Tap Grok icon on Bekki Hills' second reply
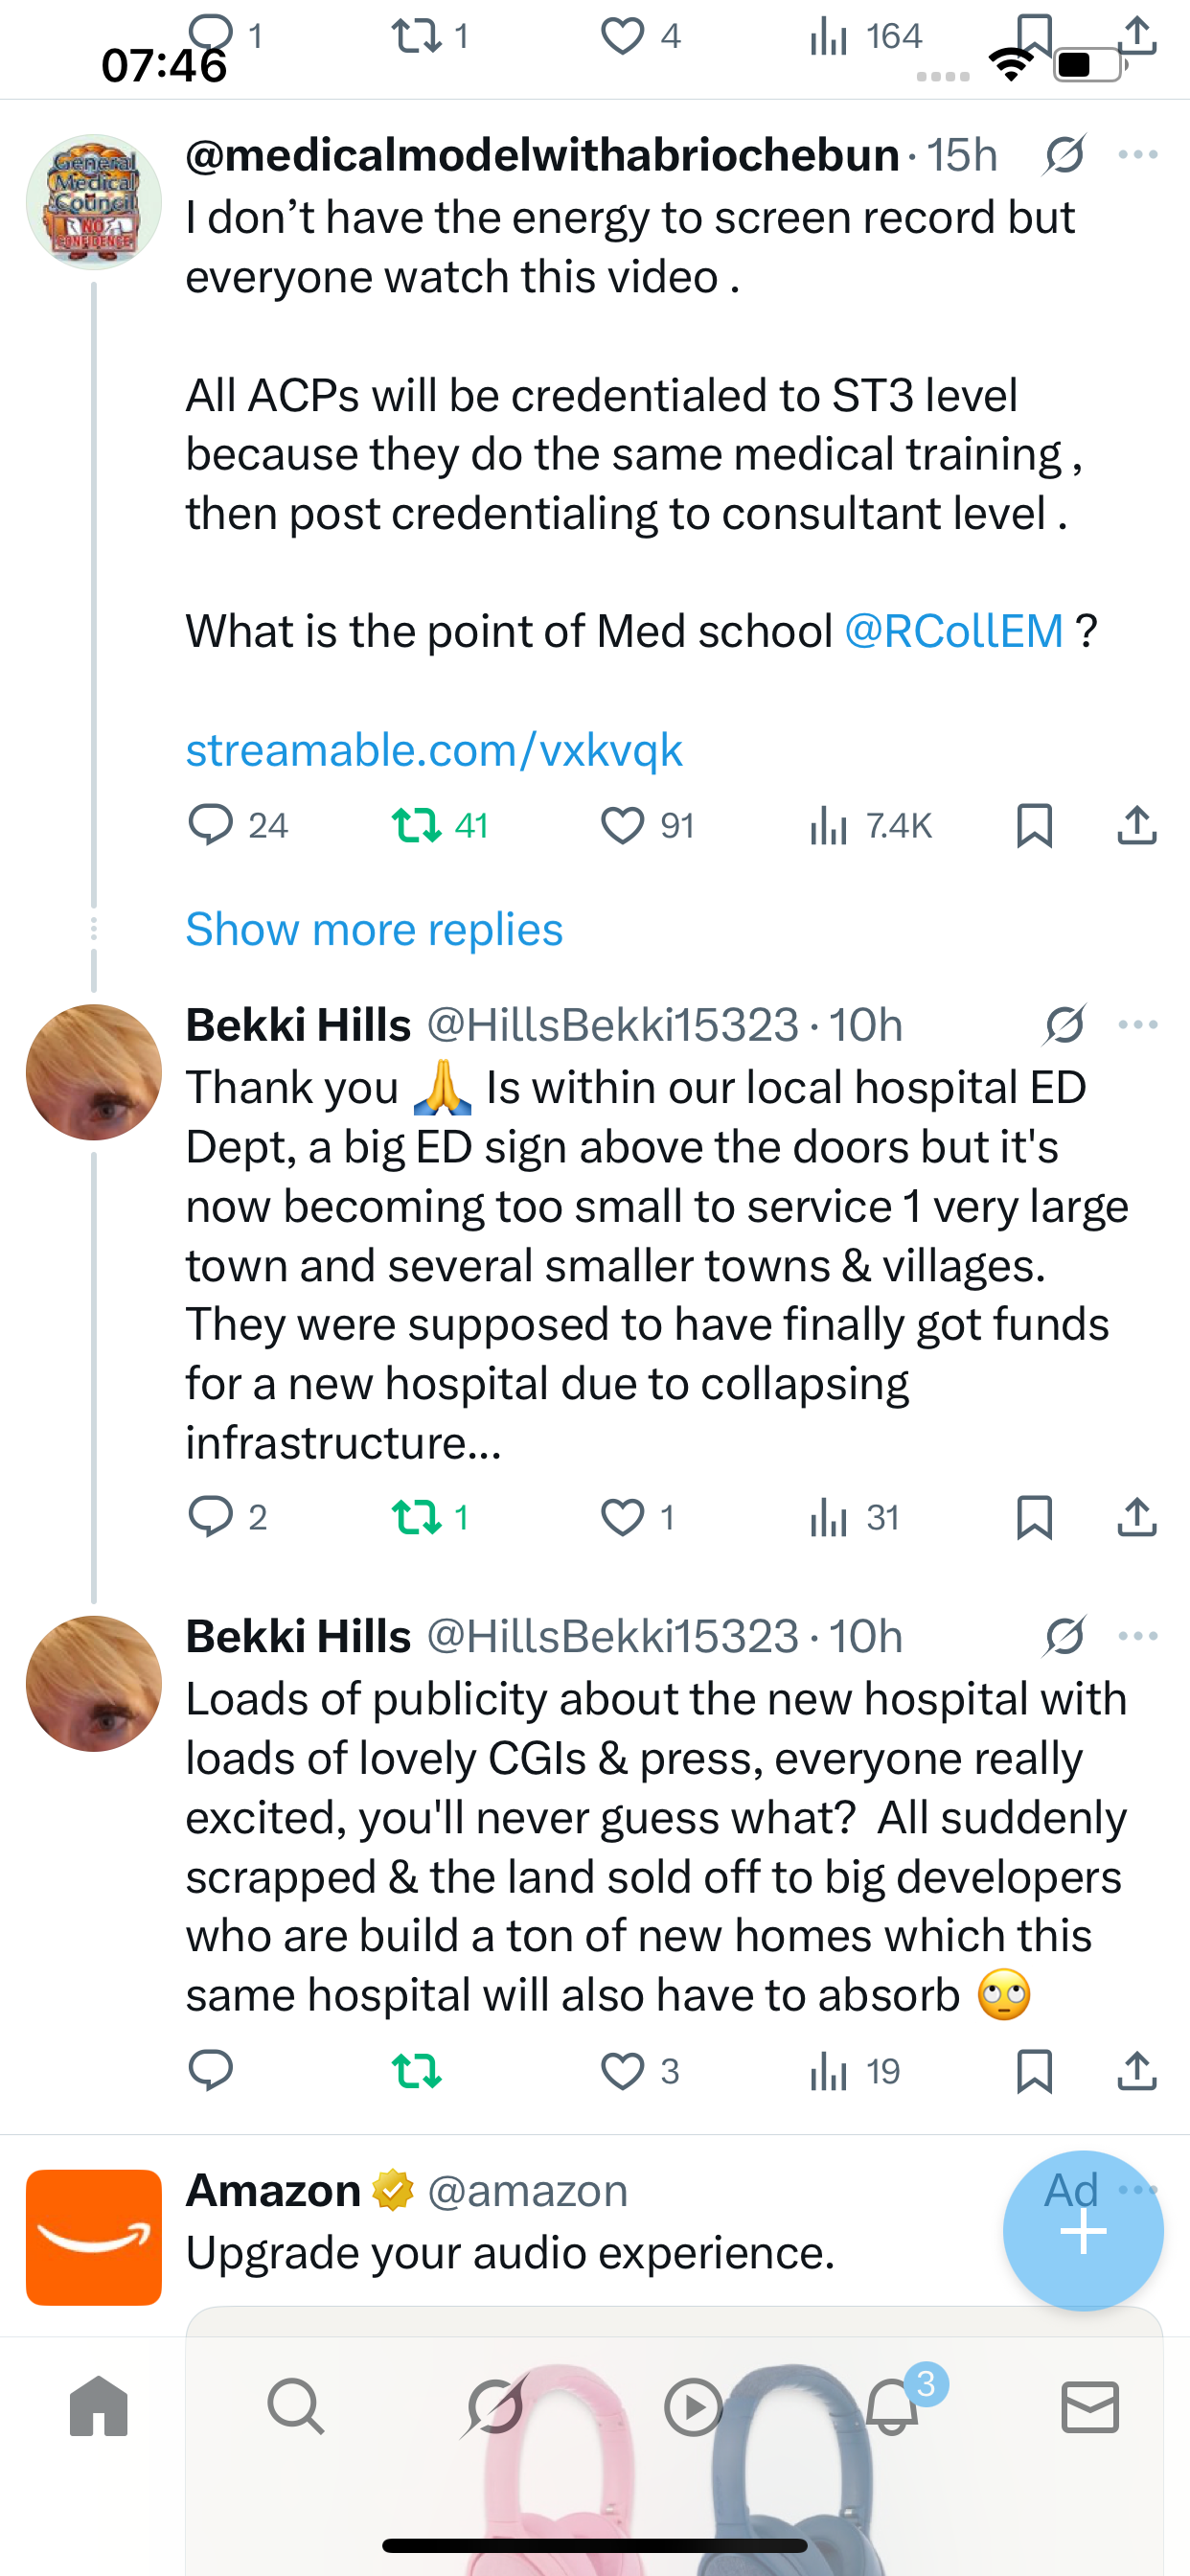Viewport: 1190px width, 2576px height. [x=1065, y=1637]
